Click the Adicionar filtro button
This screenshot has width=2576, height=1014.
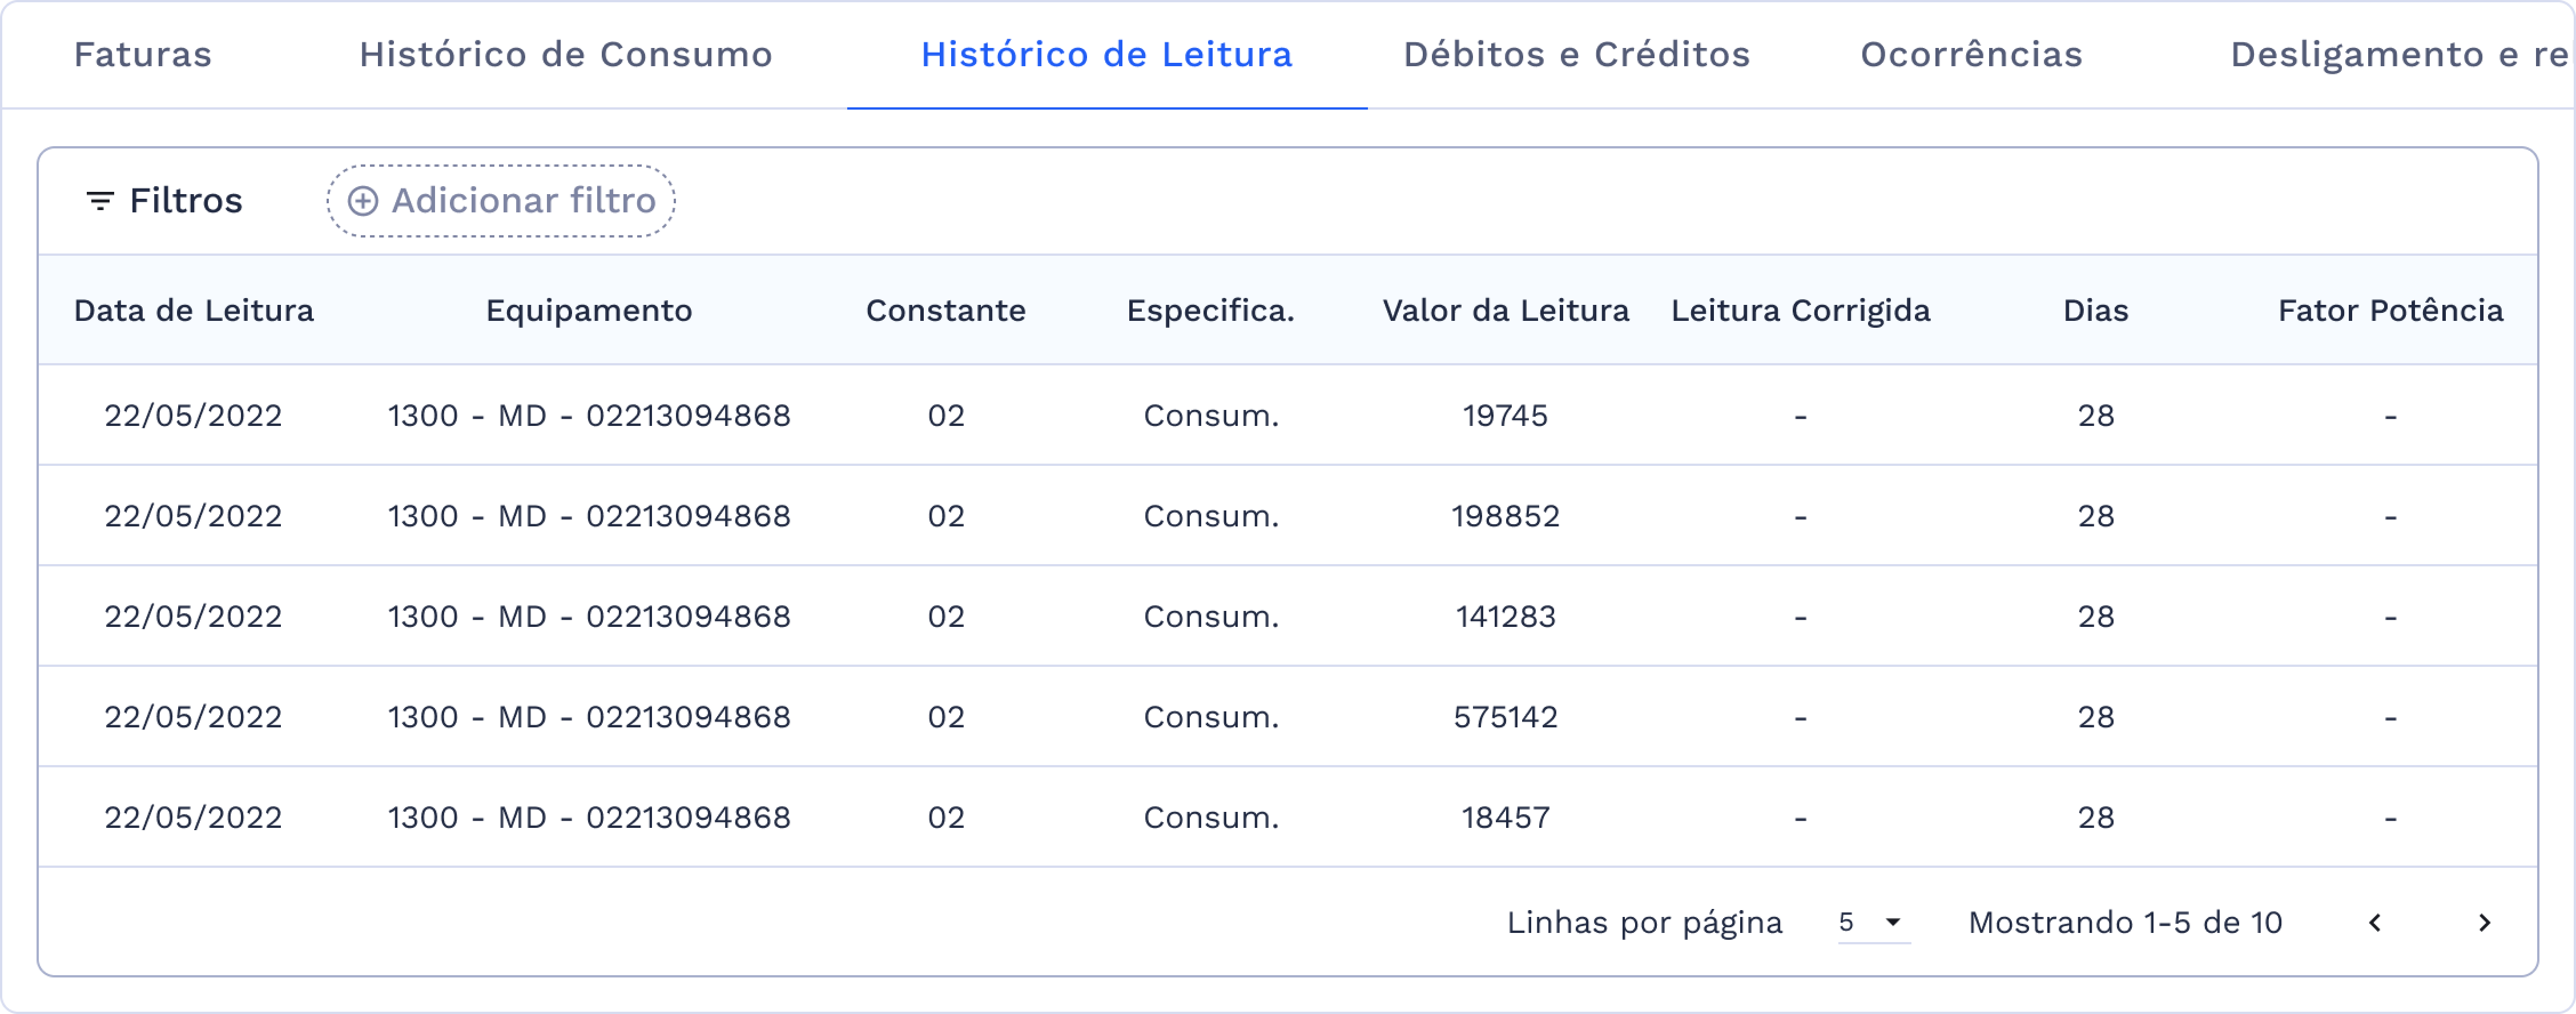500,200
